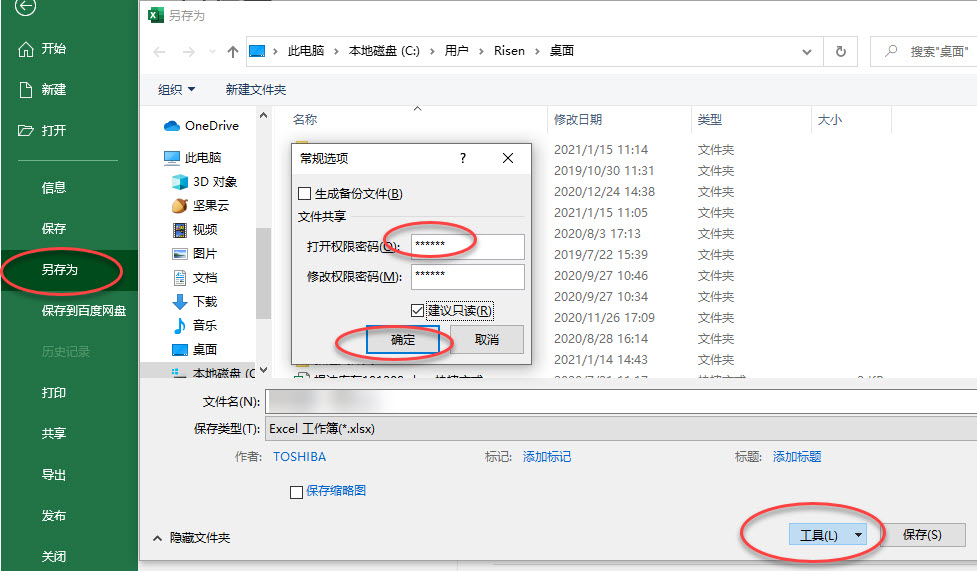The height and width of the screenshot is (571, 977).
Task: Expand the 组织 dropdown menu
Action: click(176, 90)
